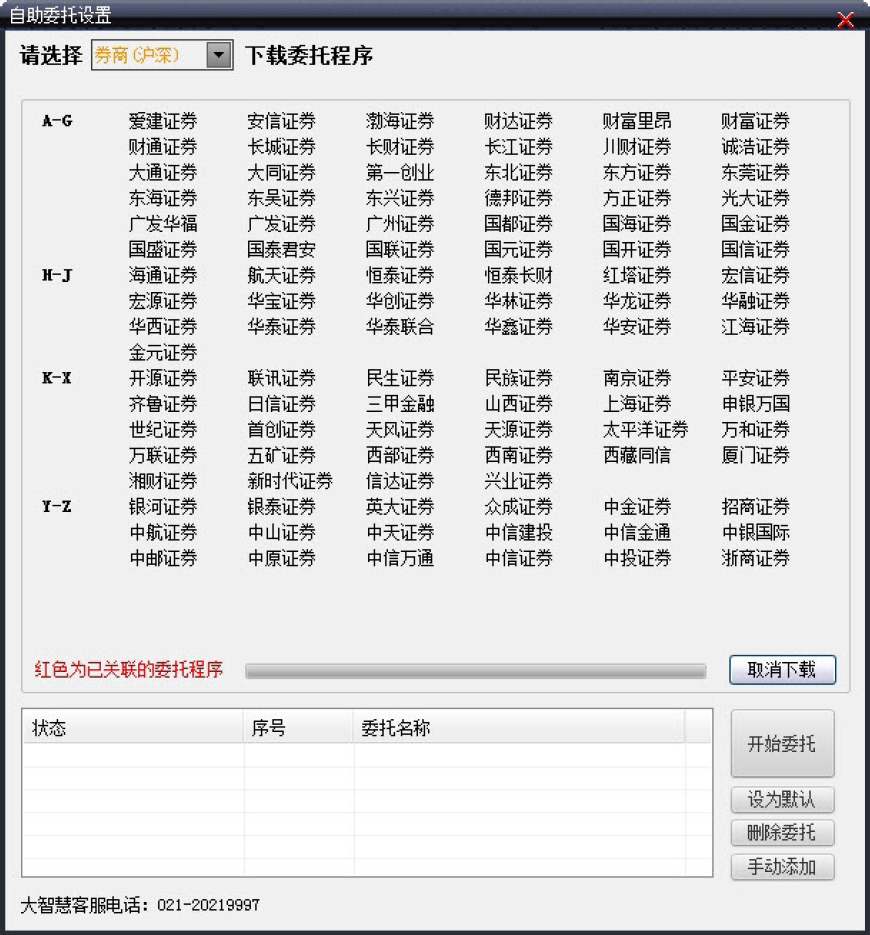This screenshot has height=935, width=870.
Task: Click 国金证券 broker name
Action: pyautogui.click(x=755, y=224)
